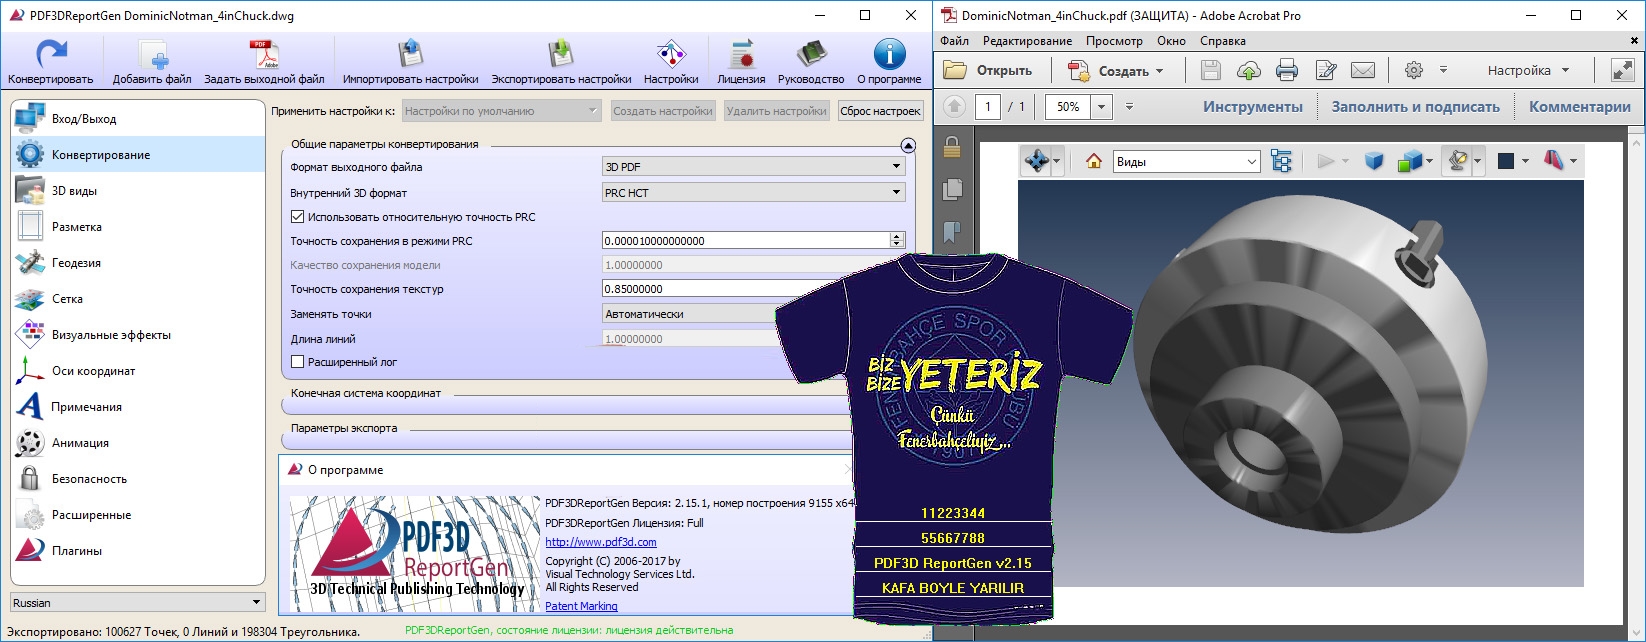1646x642 pixels.
Task: Open the Просмотр menu
Action: (1114, 41)
